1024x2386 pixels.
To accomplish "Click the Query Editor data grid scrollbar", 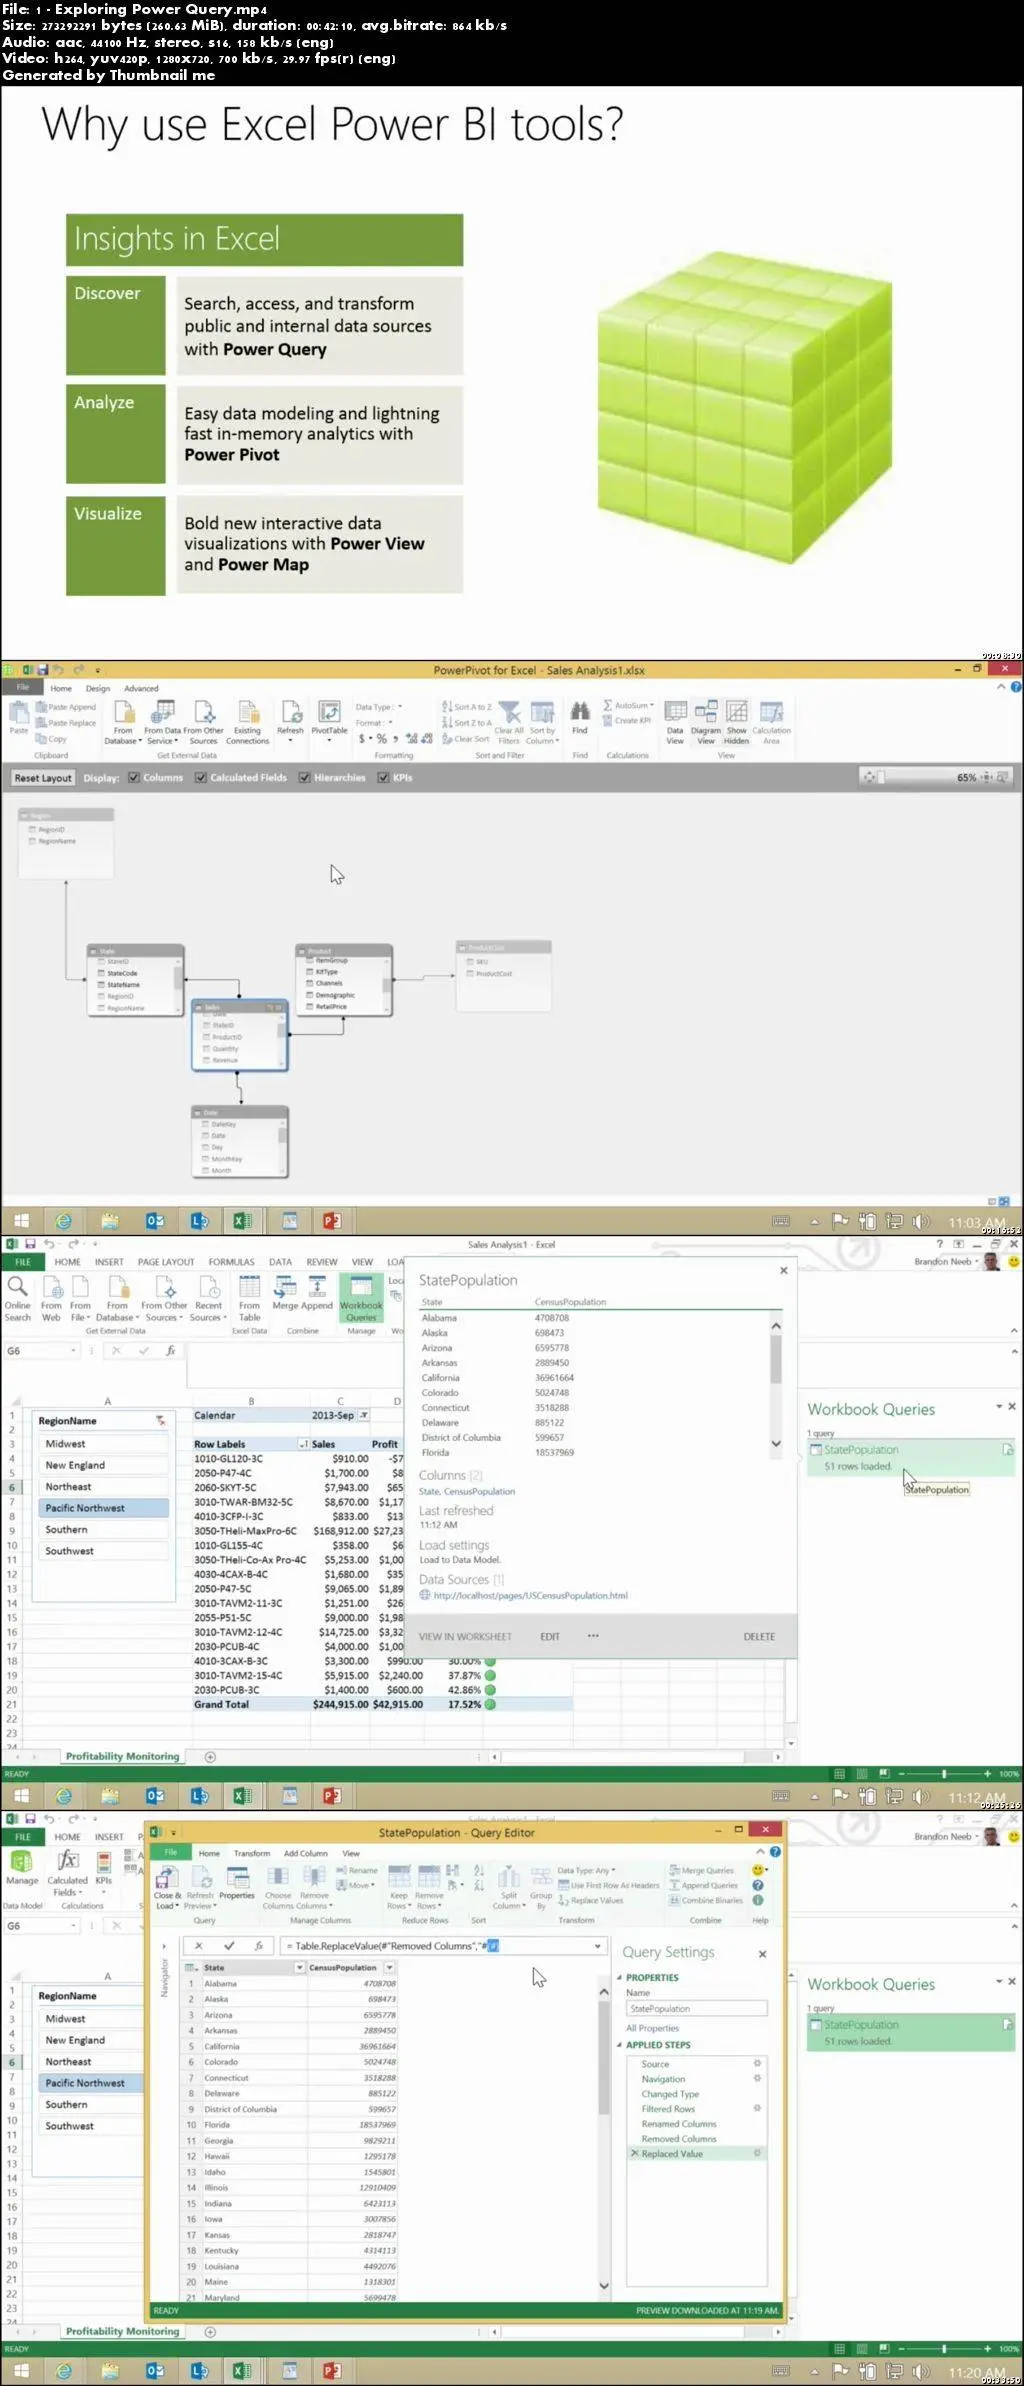I will click(604, 2138).
